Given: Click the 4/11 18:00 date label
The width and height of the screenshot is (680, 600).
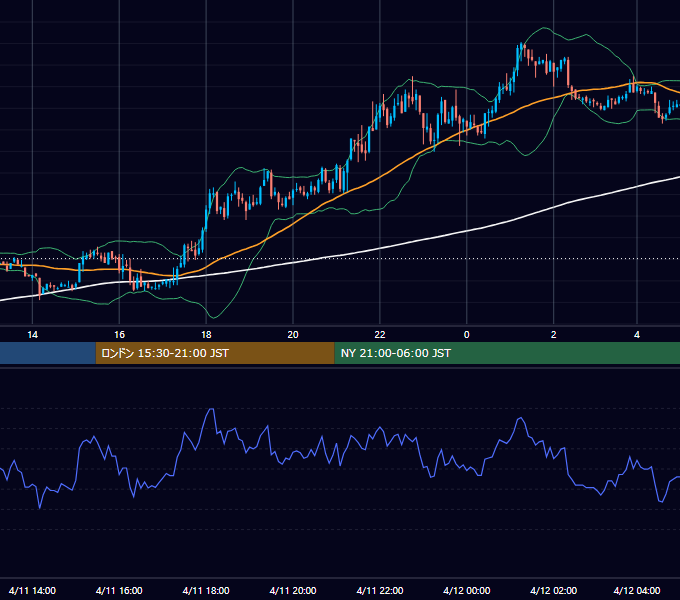Looking at the screenshot, I should click(x=206, y=590).
